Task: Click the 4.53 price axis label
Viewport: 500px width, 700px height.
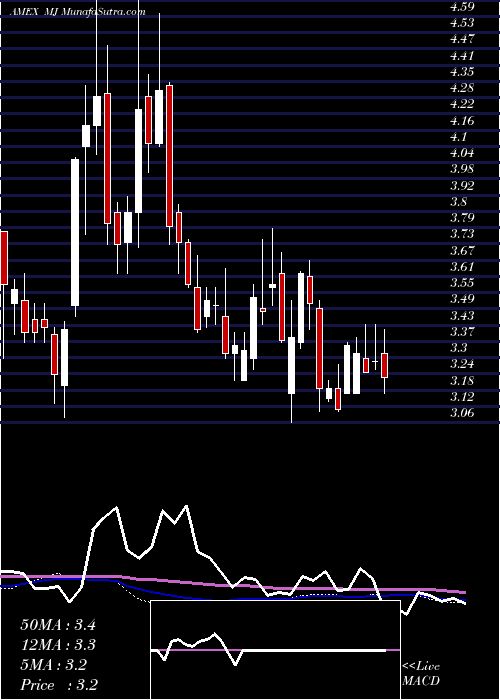Action: click(462, 22)
